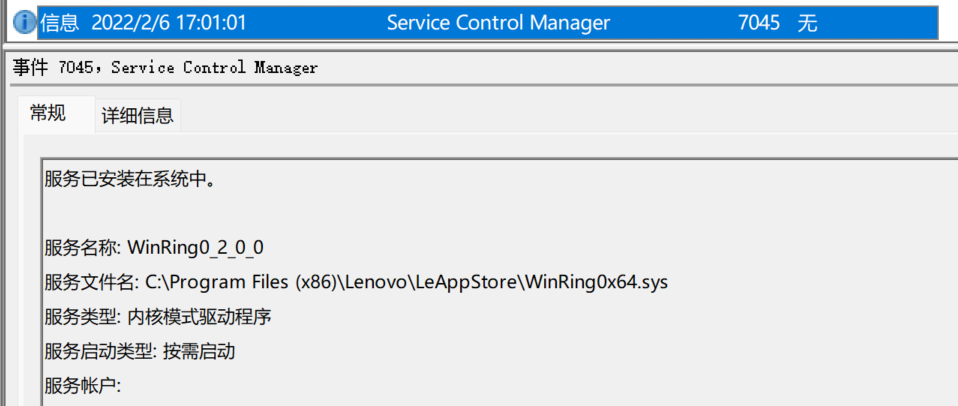Screen dimensions: 958x406
Task: Click the blue information icon on event row
Action: (x=24, y=23)
